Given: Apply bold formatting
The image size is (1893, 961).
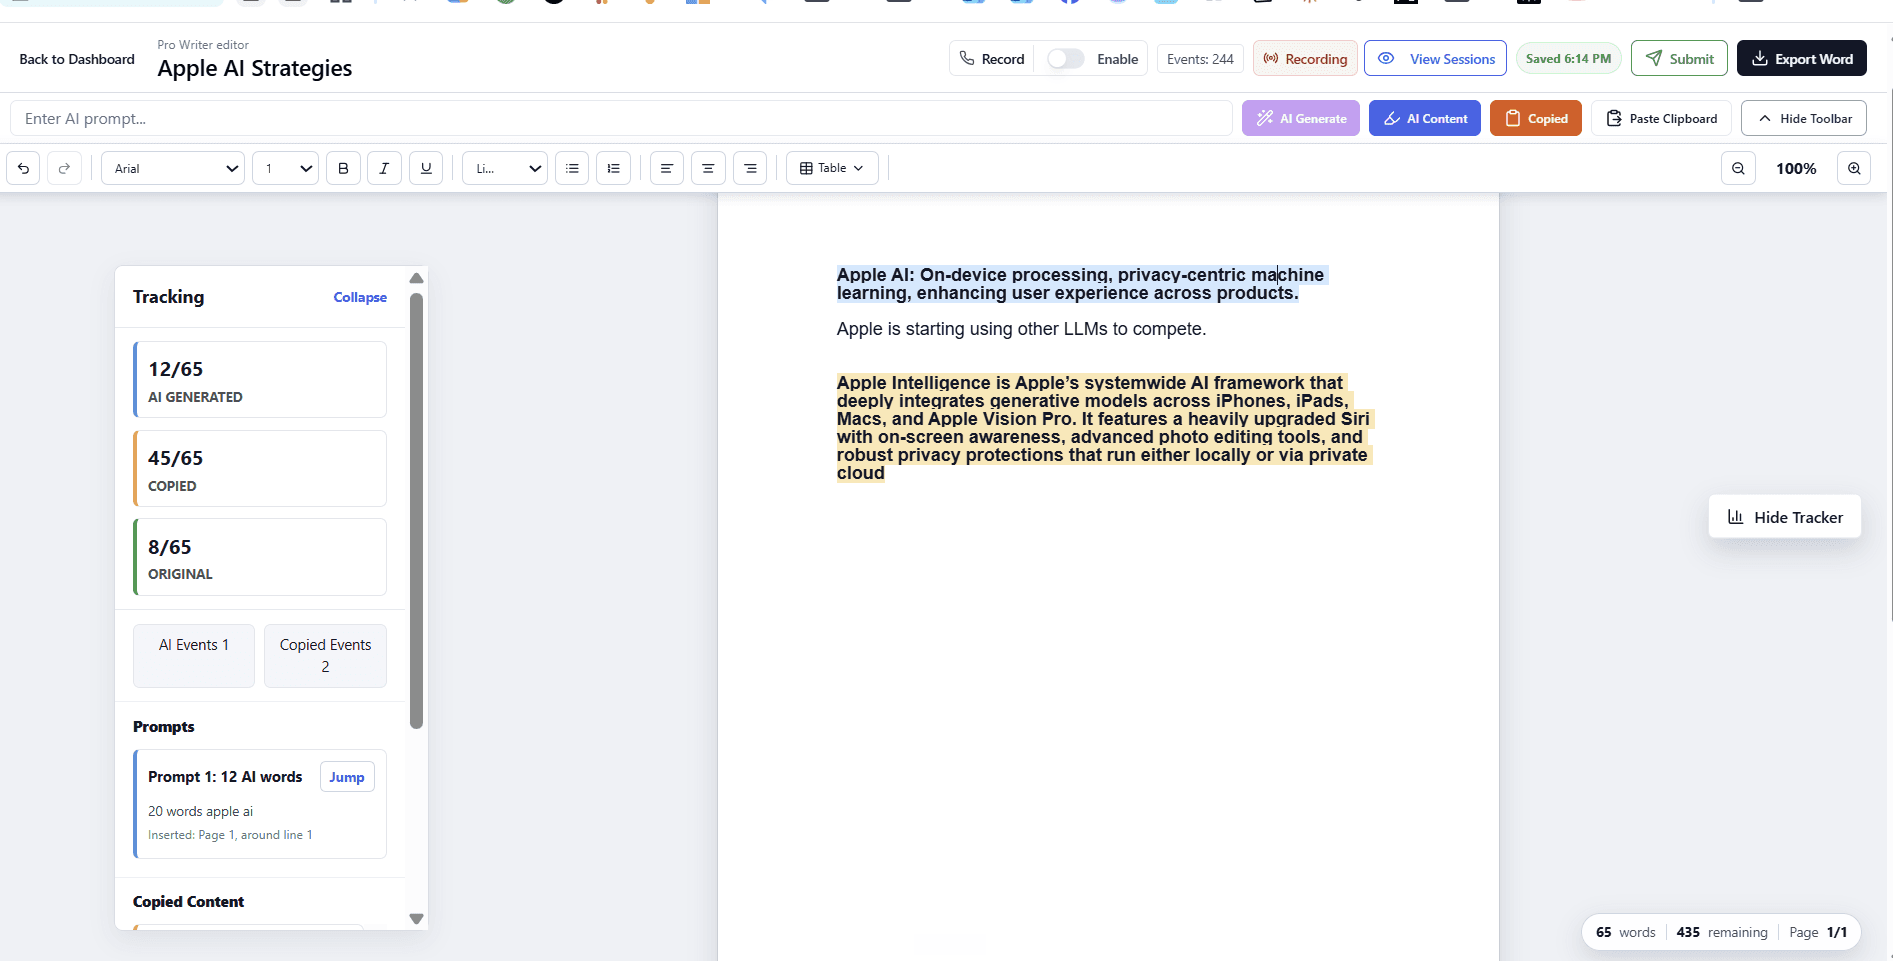Looking at the screenshot, I should click(x=343, y=168).
